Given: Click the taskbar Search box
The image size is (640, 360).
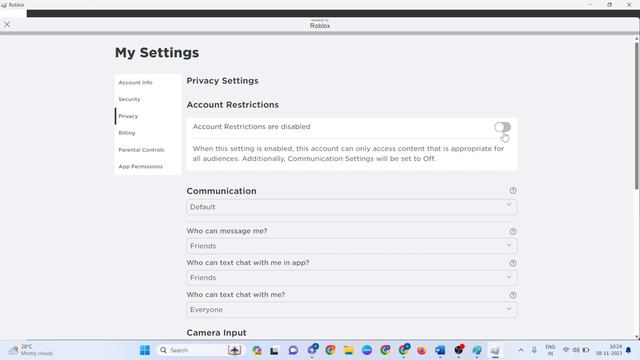Looking at the screenshot, I should point(201,350).
